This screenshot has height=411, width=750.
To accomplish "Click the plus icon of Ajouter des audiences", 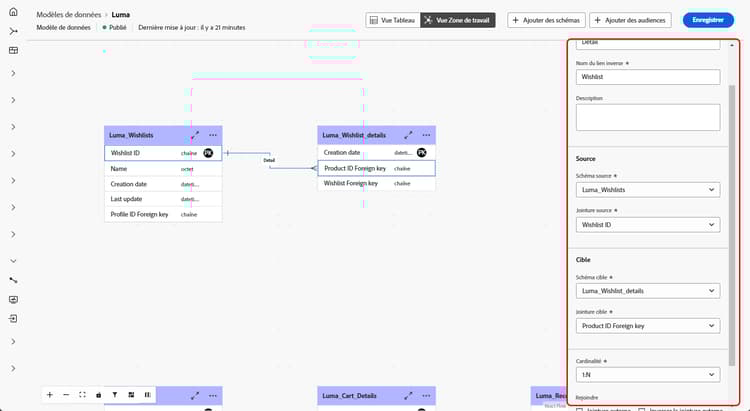I will click(597, 20).
